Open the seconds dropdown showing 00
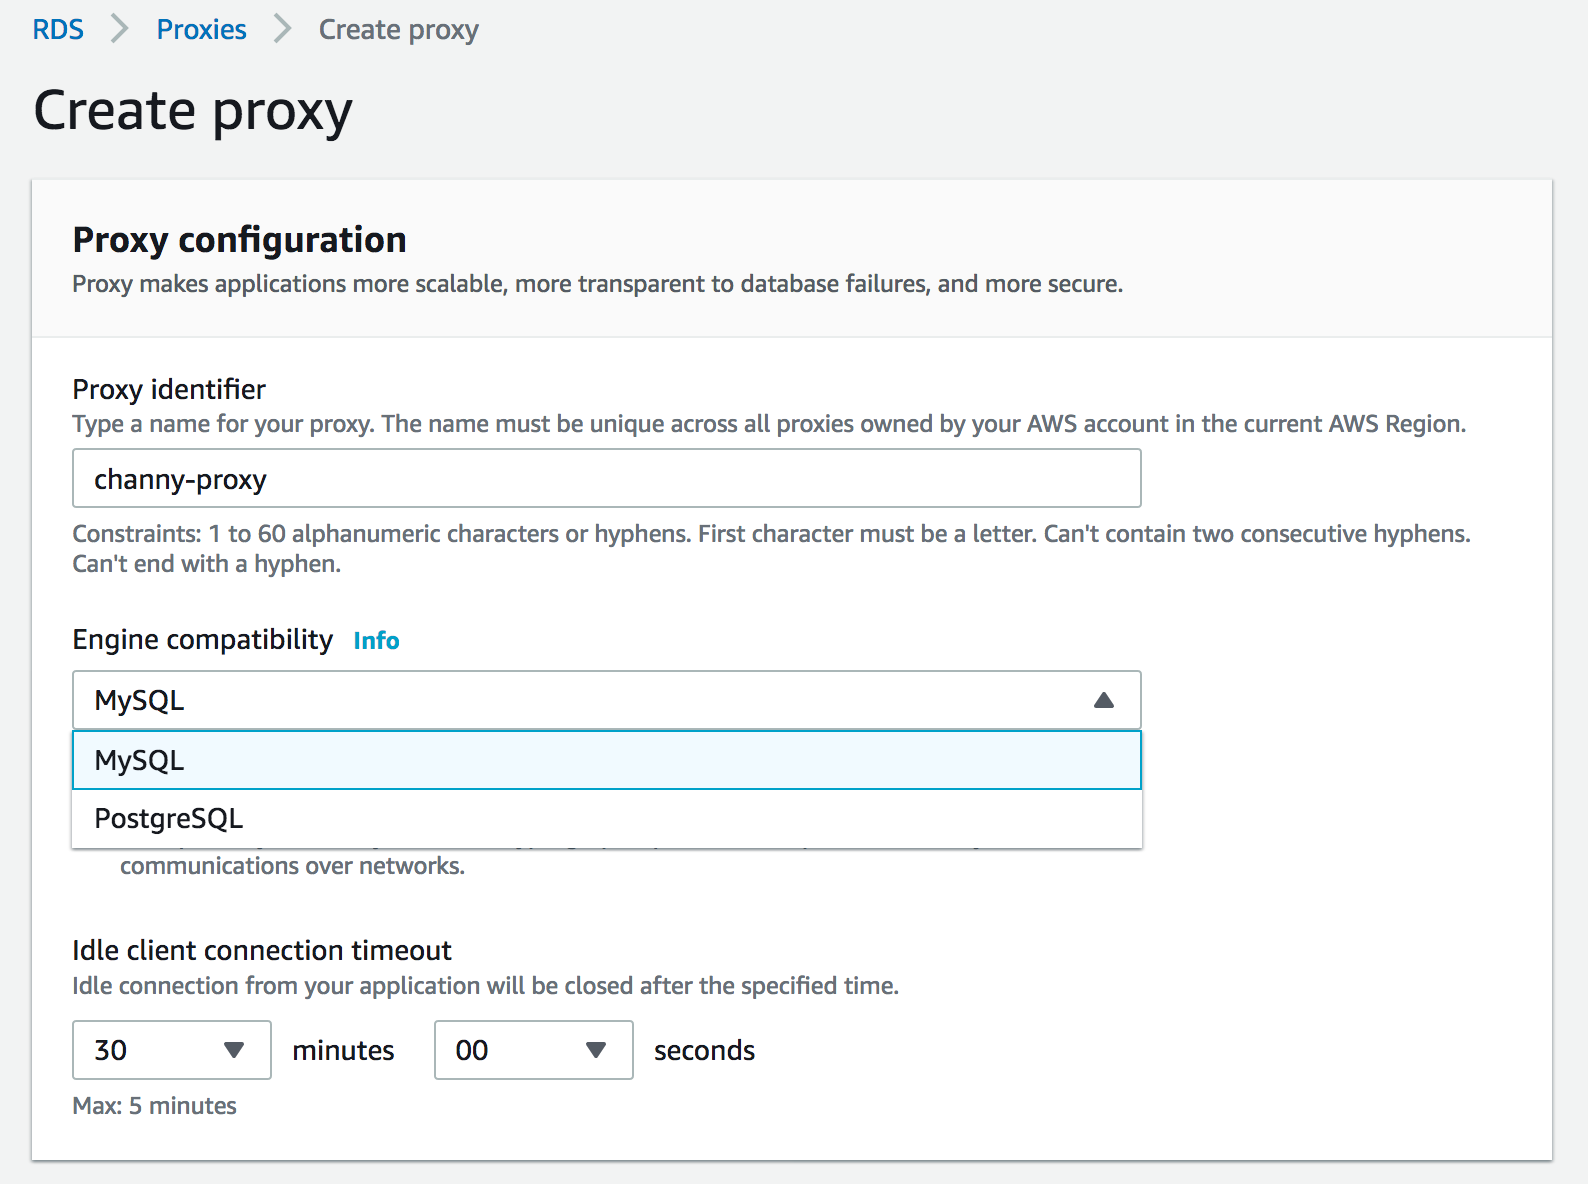The height and width of the screenshot is (1184, 1588). [512, 1050]
